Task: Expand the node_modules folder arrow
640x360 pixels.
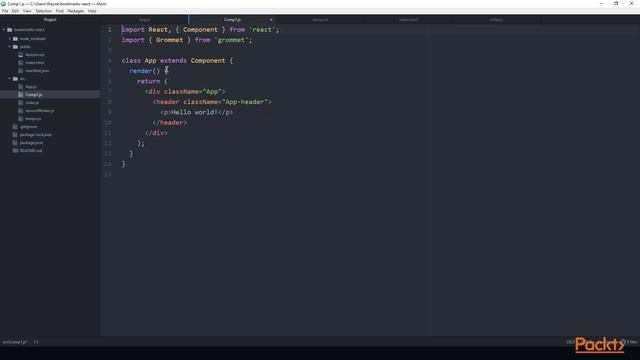Action: [10, 38]
